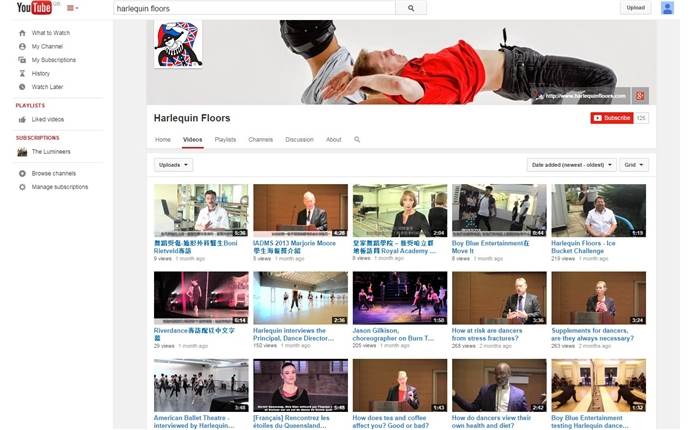Open tea and coffee video thumbnail
Image resolution: width=692 pixels, height=430 pixels.
[x=399, y=385]
